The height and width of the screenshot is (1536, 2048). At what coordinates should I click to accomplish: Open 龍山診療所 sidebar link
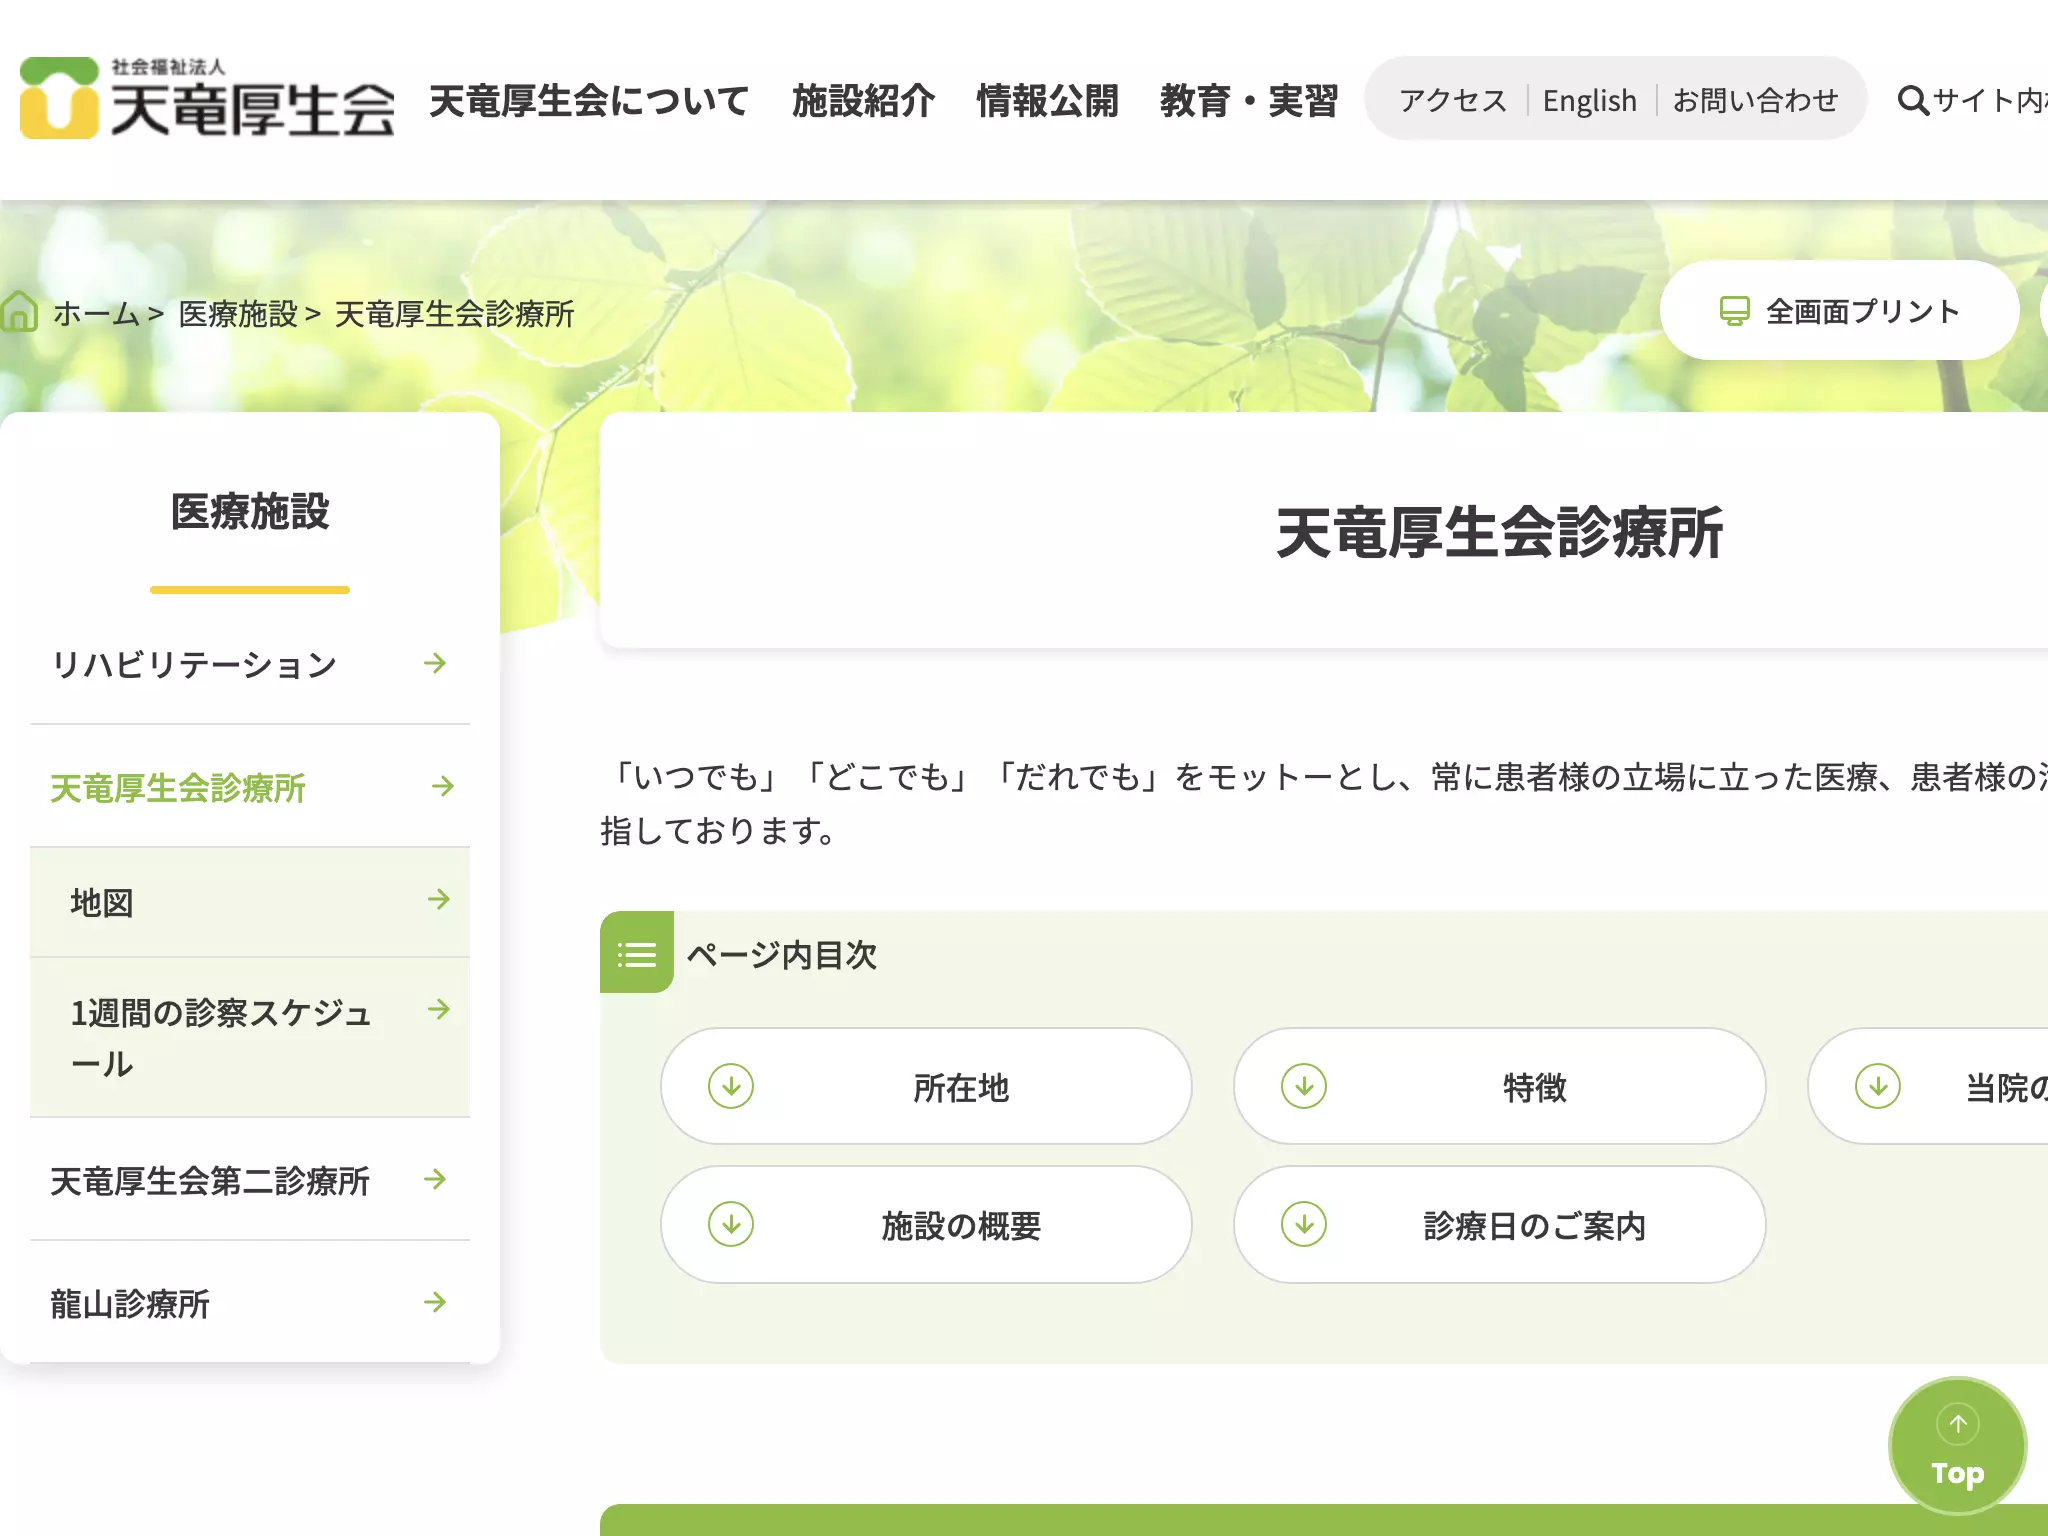[x=250, y=1303]
